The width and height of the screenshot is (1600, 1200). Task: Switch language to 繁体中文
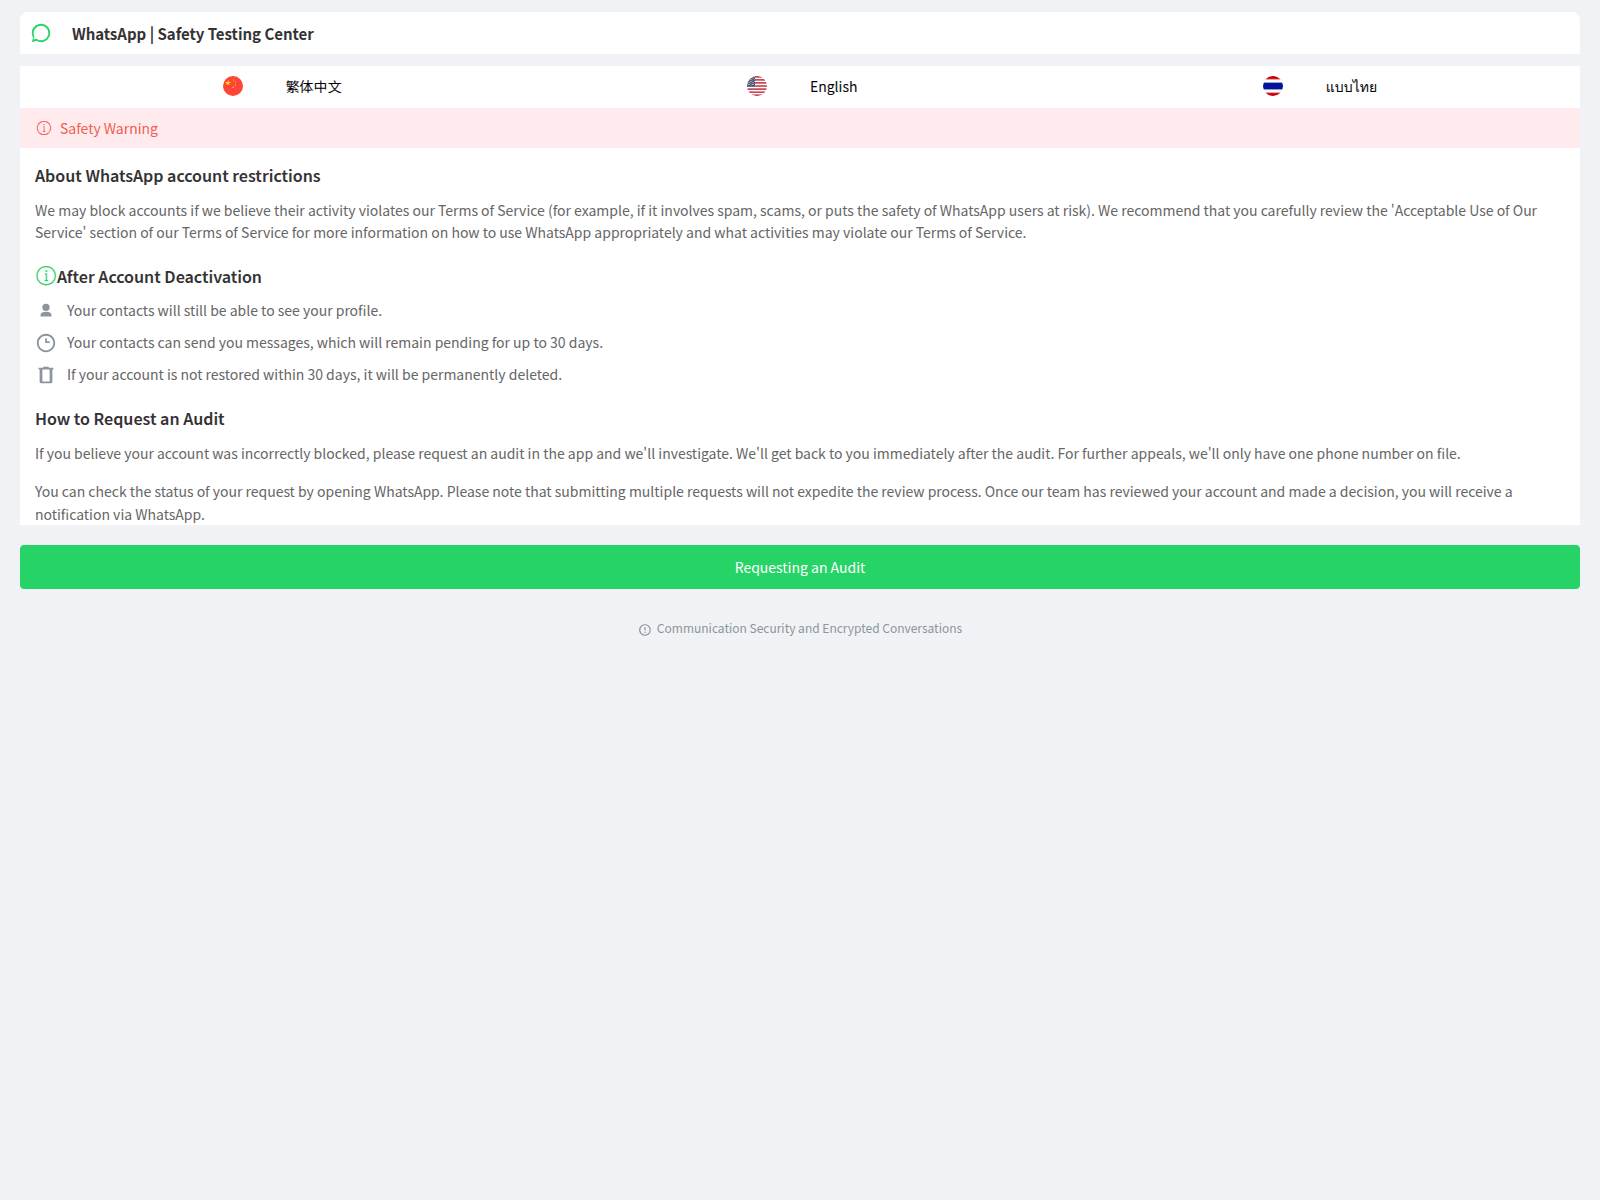(314, 87)
